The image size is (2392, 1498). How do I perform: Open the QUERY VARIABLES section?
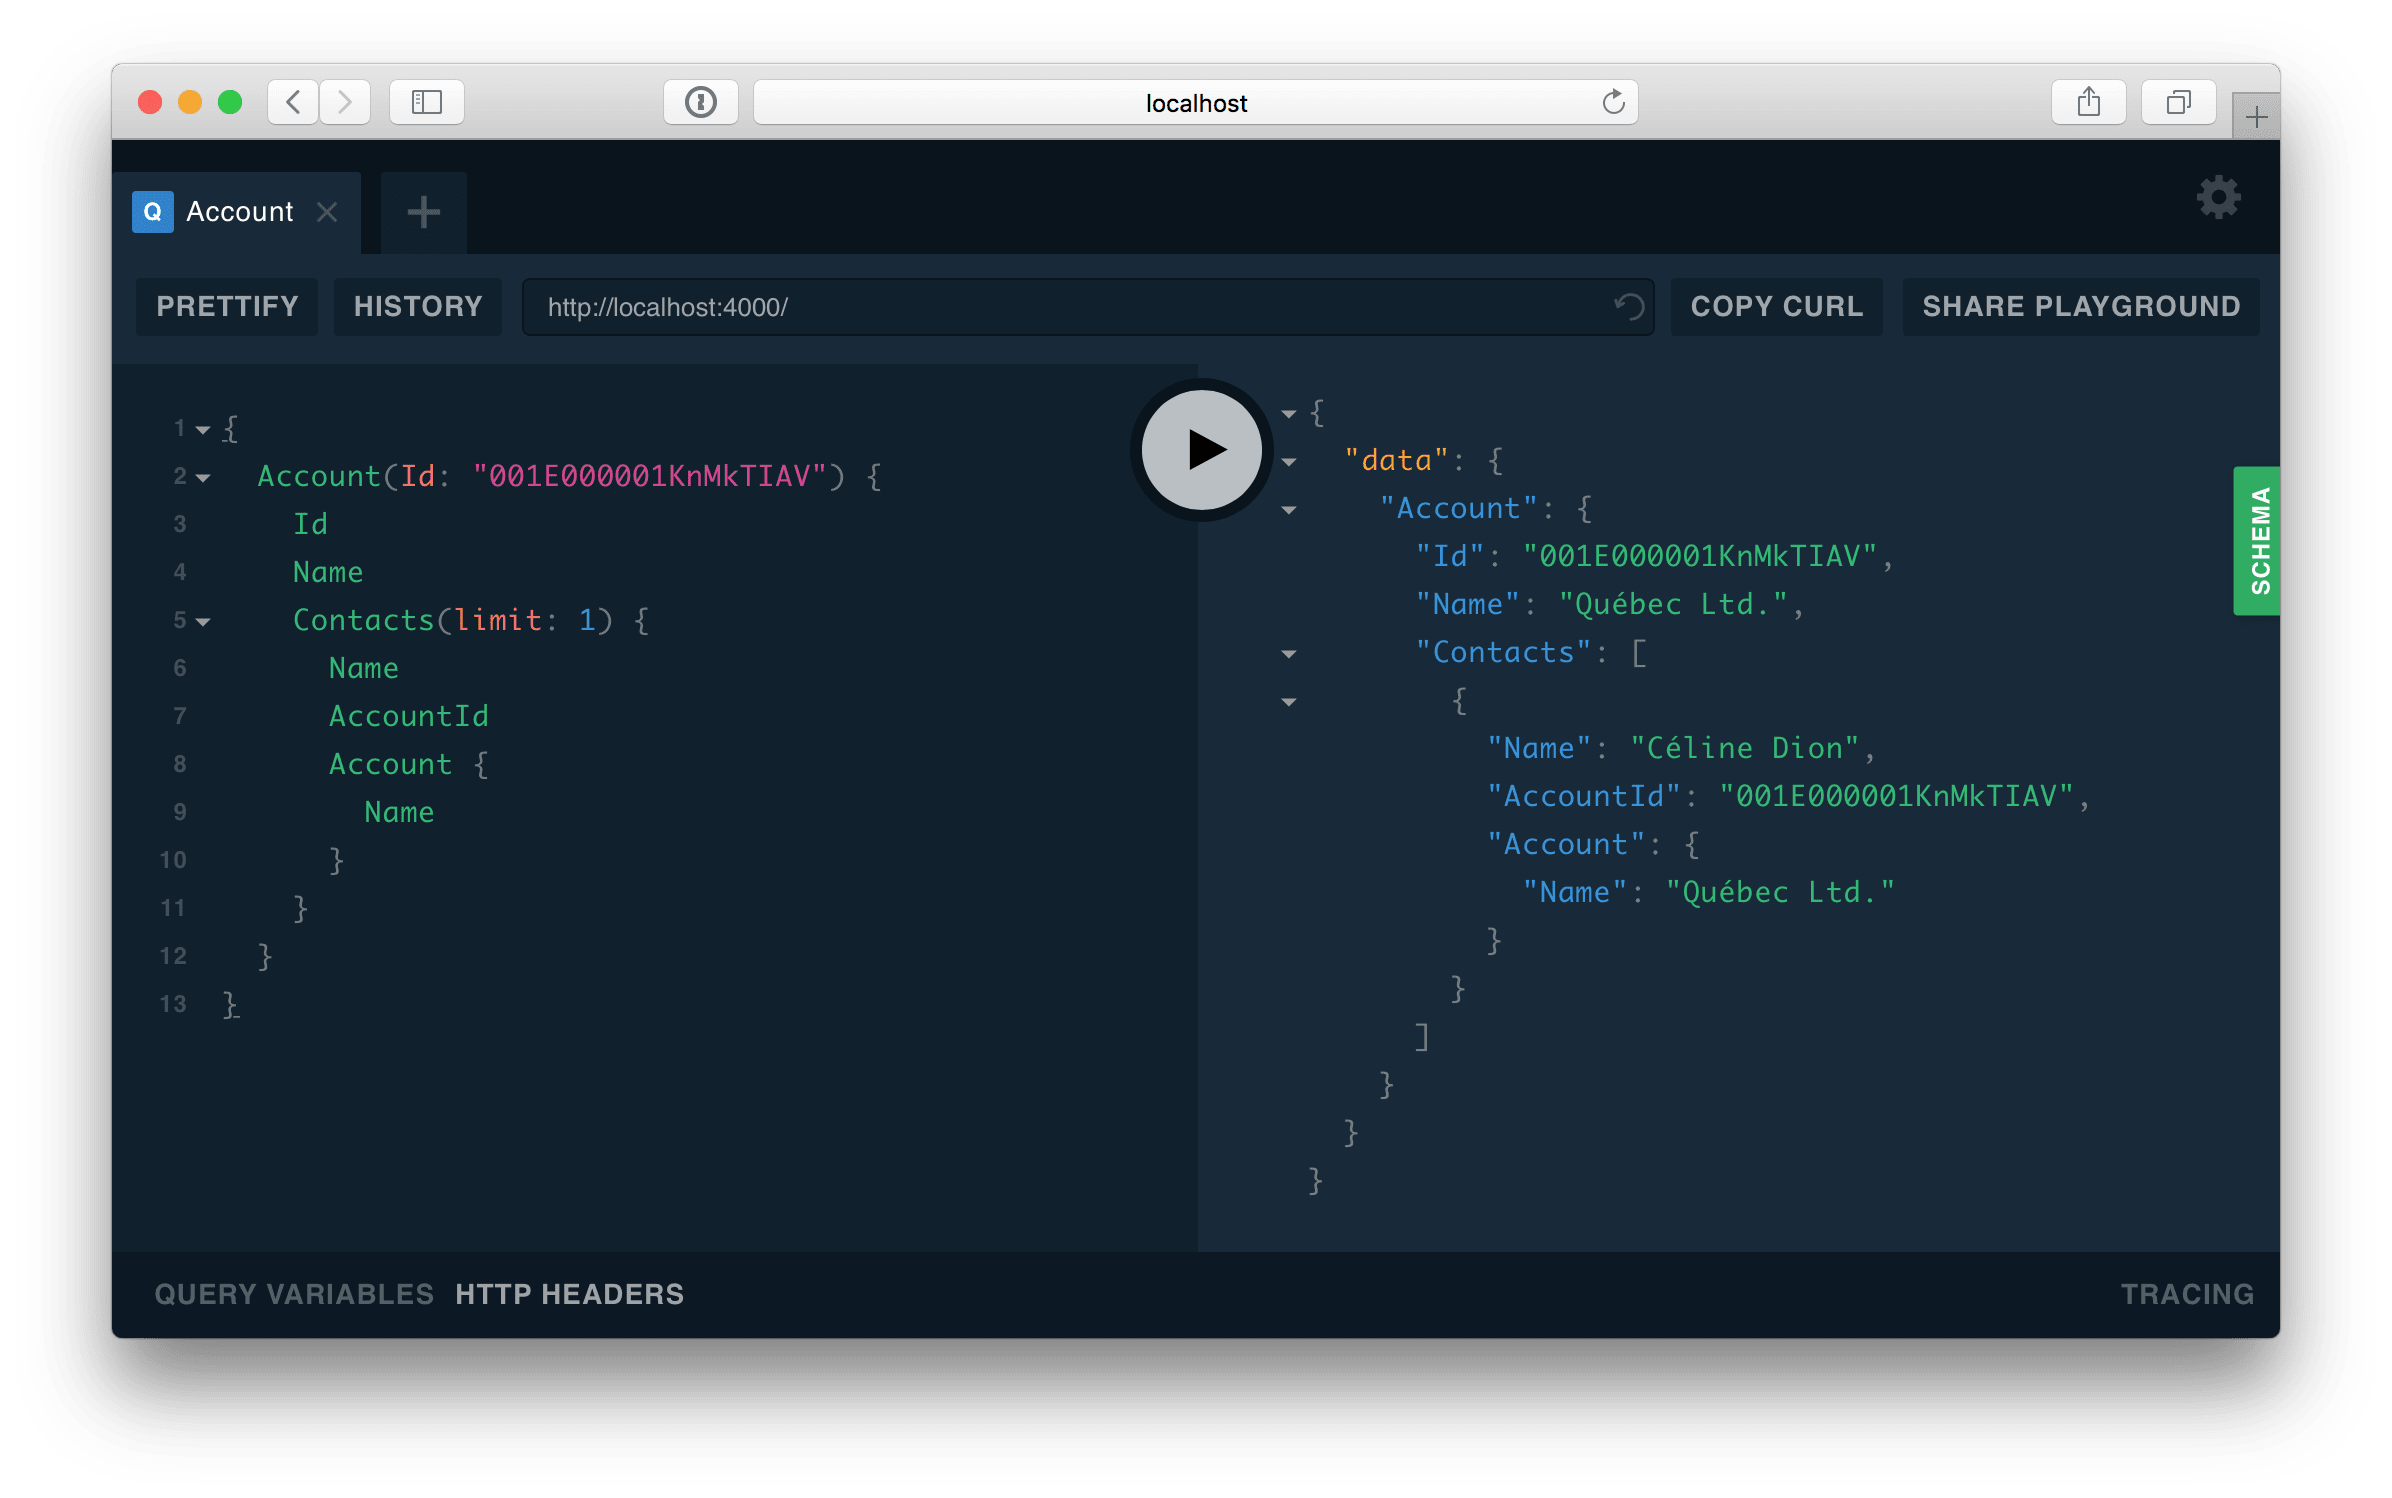click(293, 1293)
